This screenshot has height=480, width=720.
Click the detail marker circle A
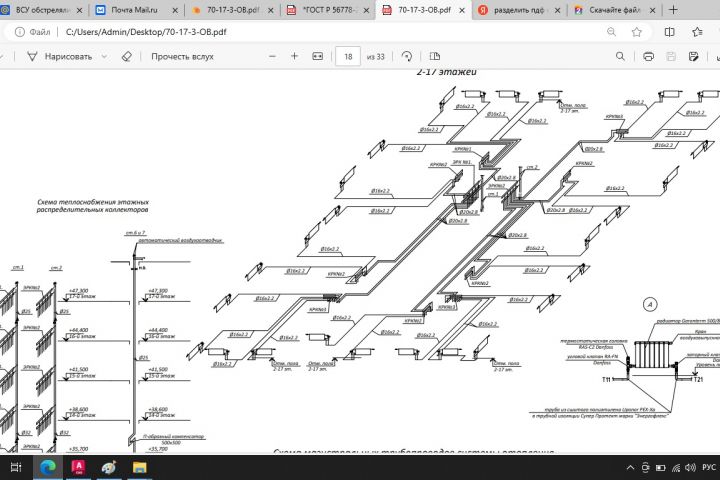pos(650,304)
